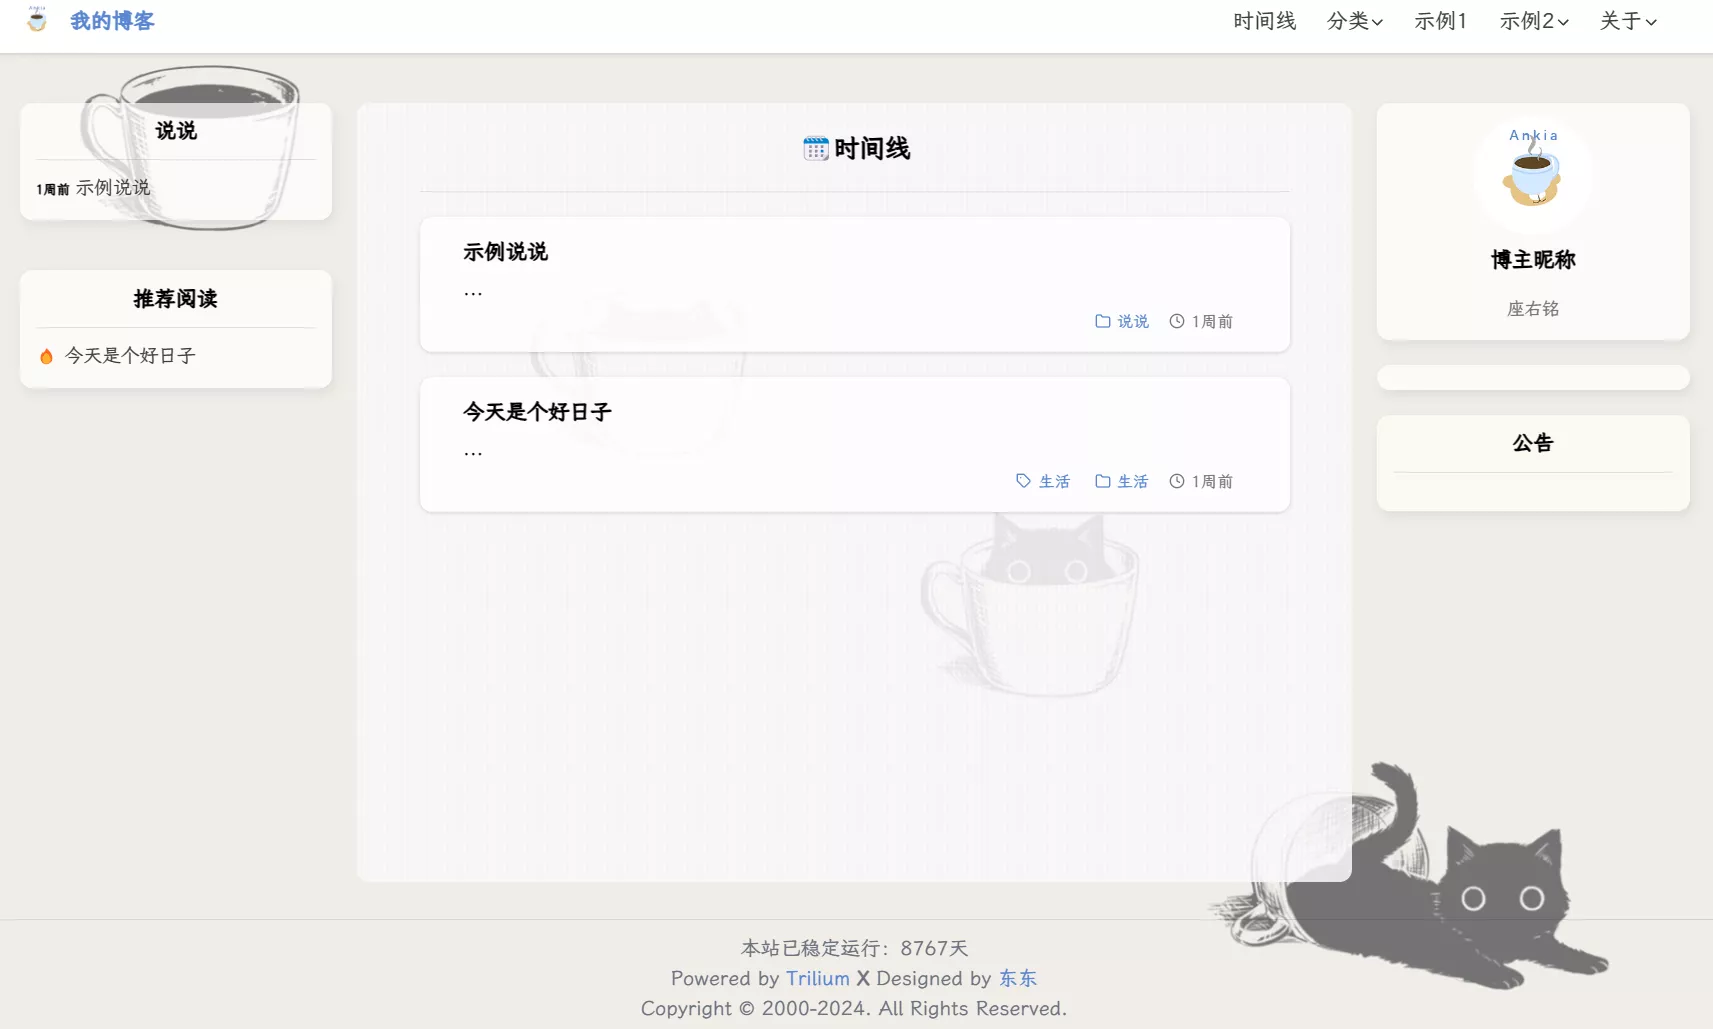Select 示例1 in the navigation bar
Viewport: 1713px width, 1029px height.
[1440, 21]
